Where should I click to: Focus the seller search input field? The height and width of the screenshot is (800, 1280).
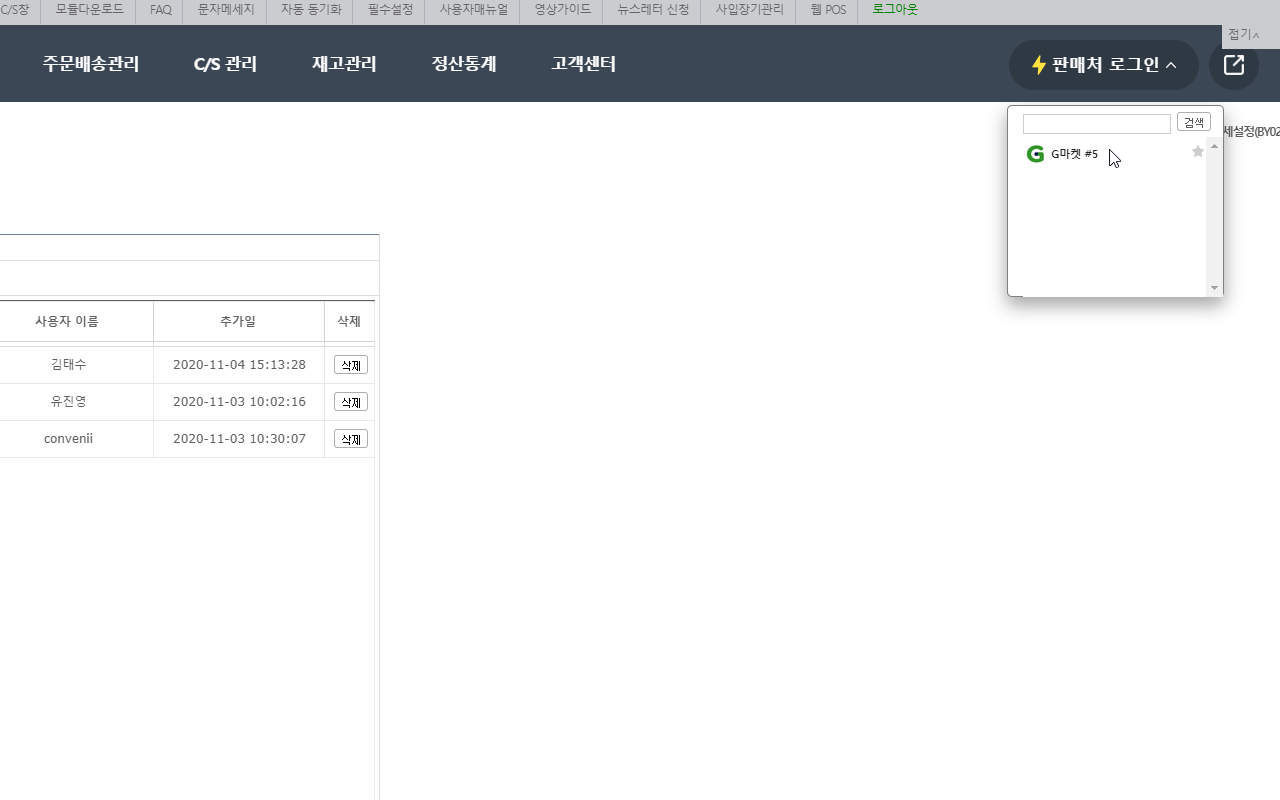(1097, 123)
